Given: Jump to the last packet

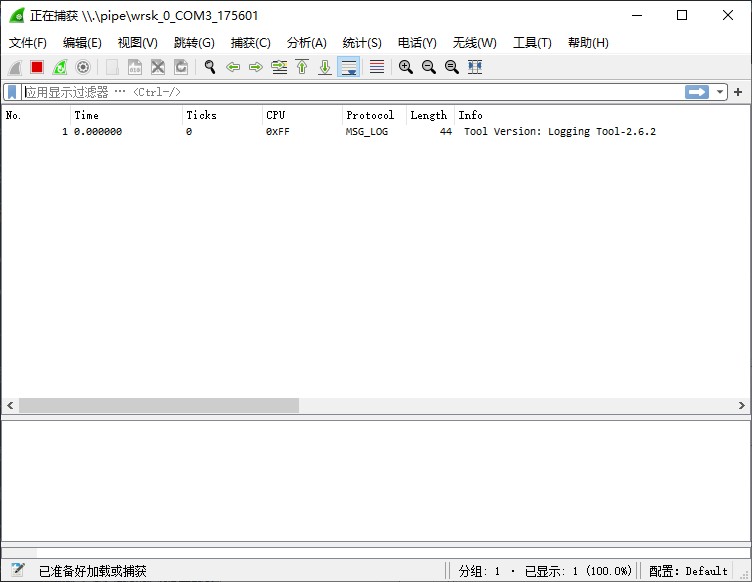Looking at the screenshot, I should (325, 67).
